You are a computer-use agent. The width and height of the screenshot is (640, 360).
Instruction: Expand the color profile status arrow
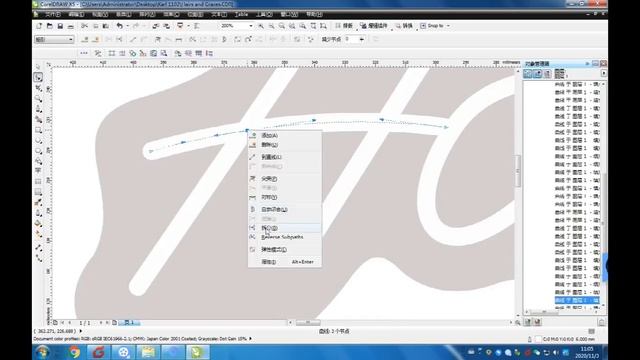pos(250,339)
